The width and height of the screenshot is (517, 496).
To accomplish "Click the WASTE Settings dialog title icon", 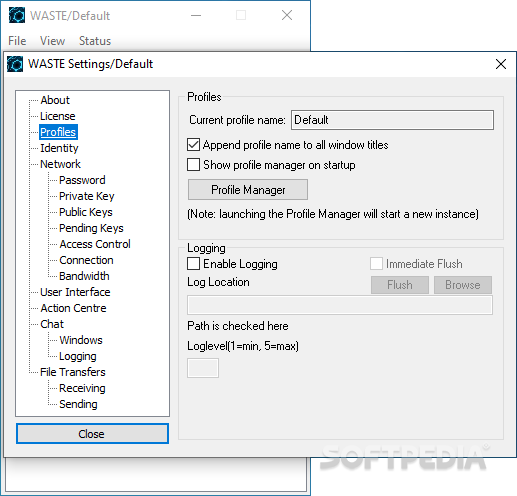I will pos(15,64).
